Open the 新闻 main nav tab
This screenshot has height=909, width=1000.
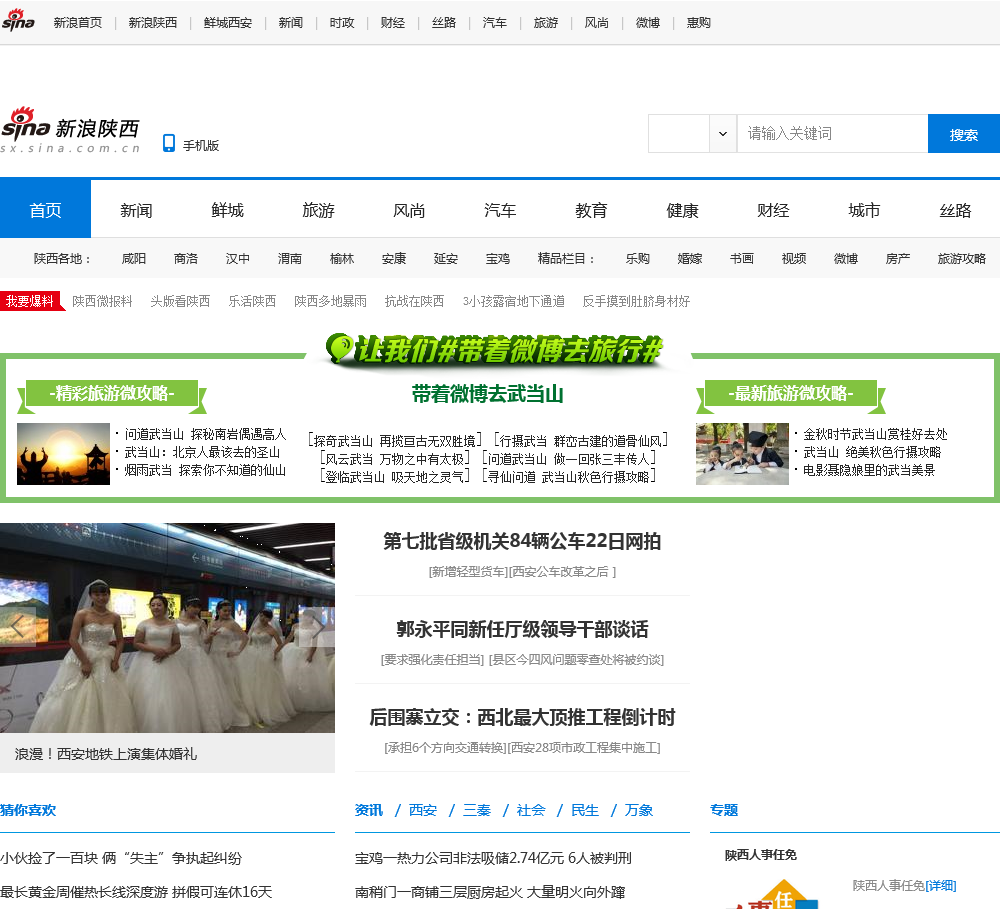pyautogui.click(x=136, y=210)
